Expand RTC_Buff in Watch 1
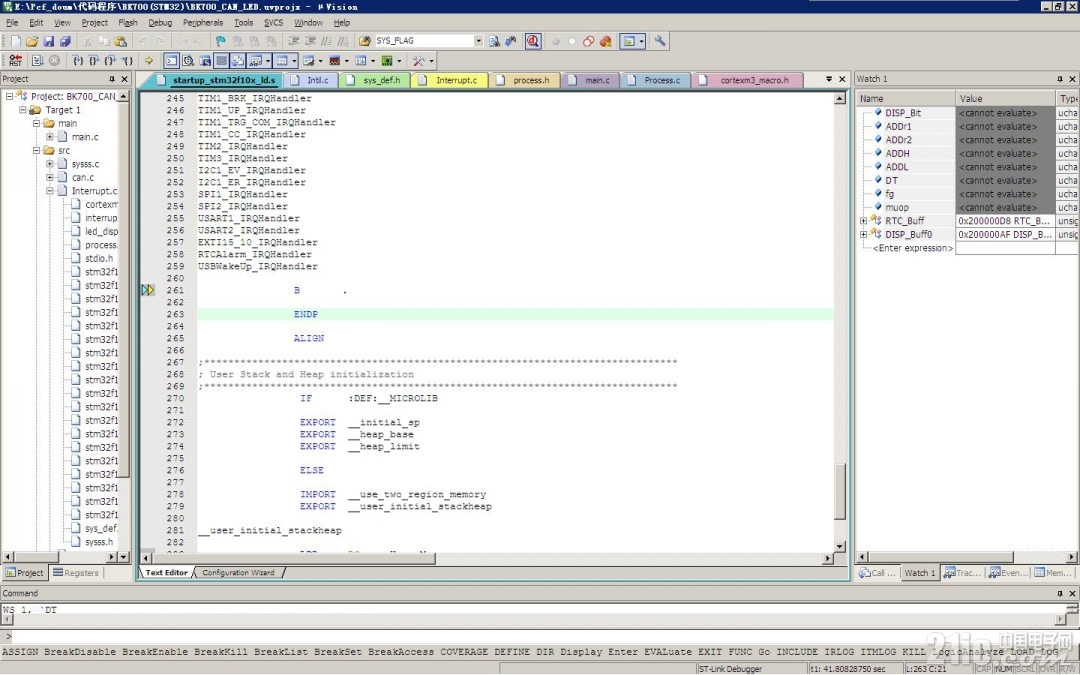Viewport: 1080px width, 675px height. pyautogui.click(x=863, y=221)
